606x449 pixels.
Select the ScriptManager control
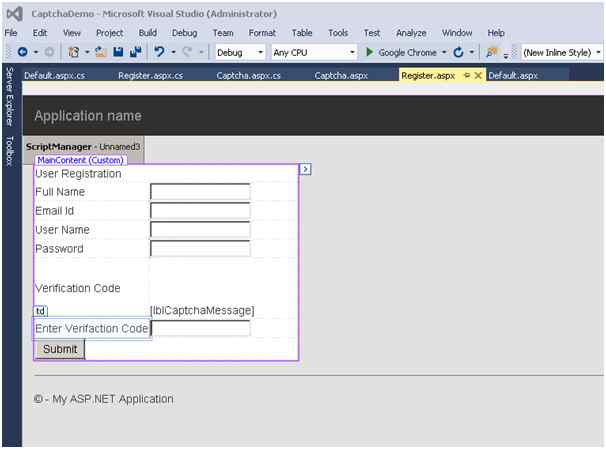click(x=83, y=146)
